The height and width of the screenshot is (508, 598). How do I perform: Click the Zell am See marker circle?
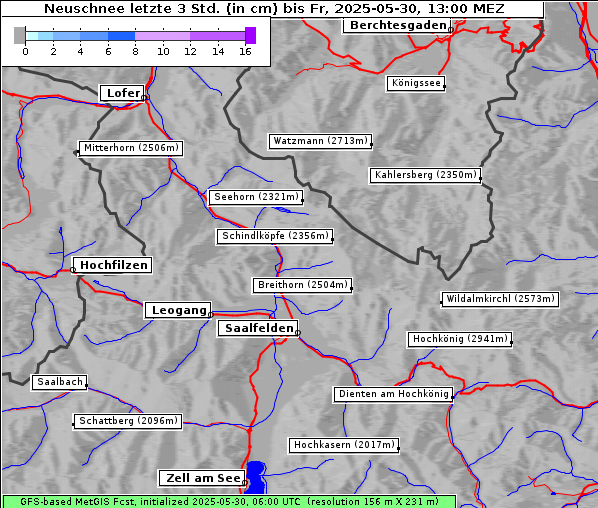[245, 483]
